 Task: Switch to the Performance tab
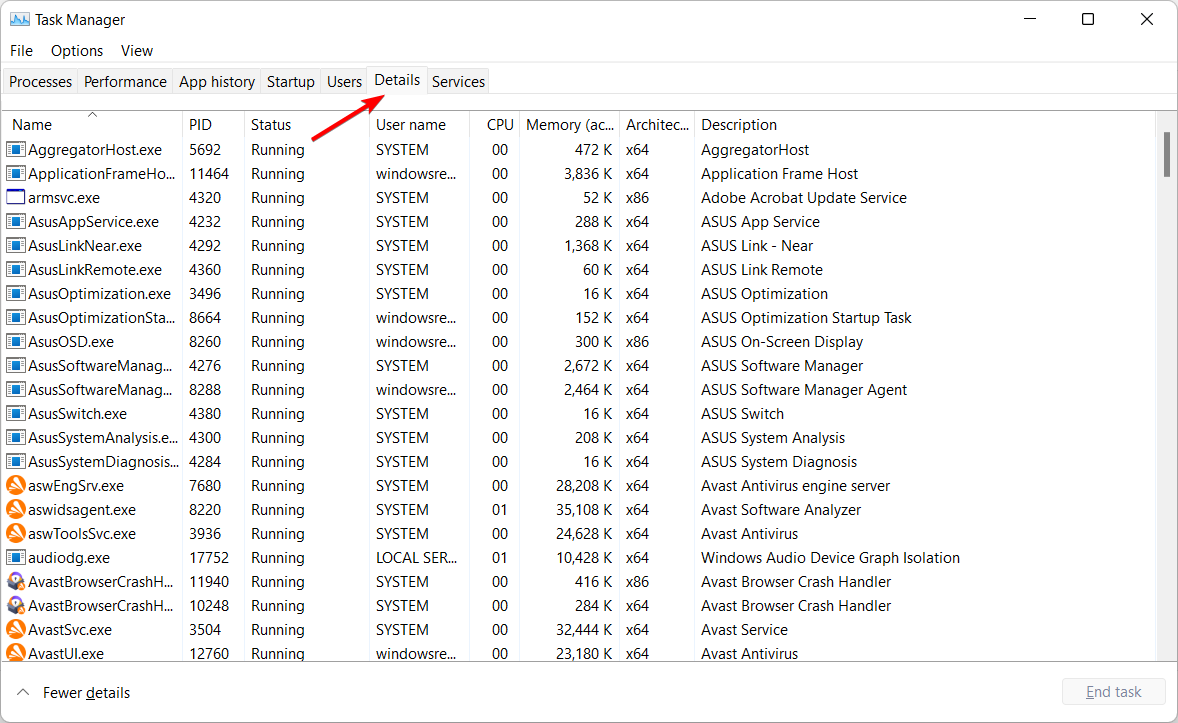(x=125, y=81)
